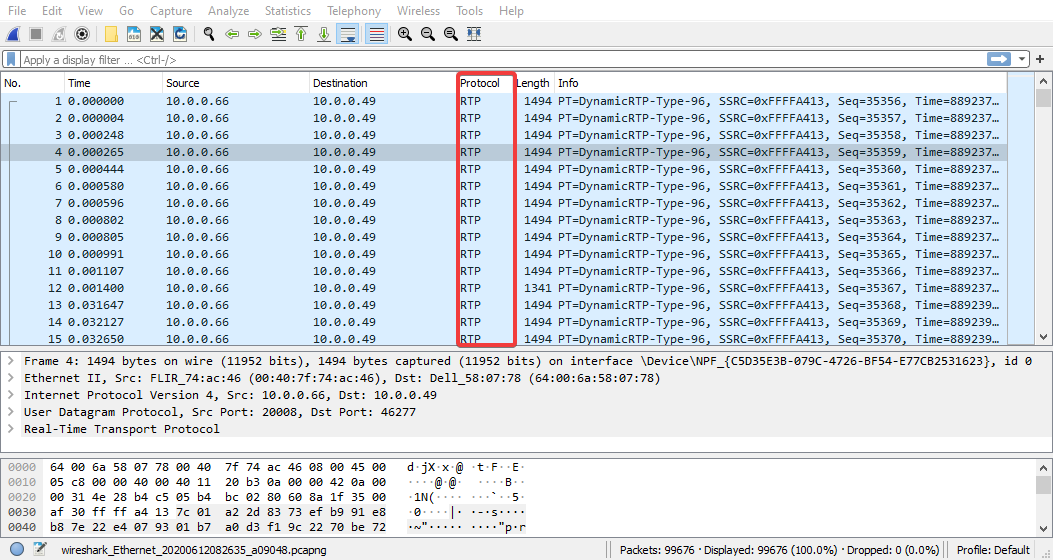Start capturing packets with shark fin icon
Image resolution: width=1053 pixels, height=560 pixels.
(x=13, y=34)
